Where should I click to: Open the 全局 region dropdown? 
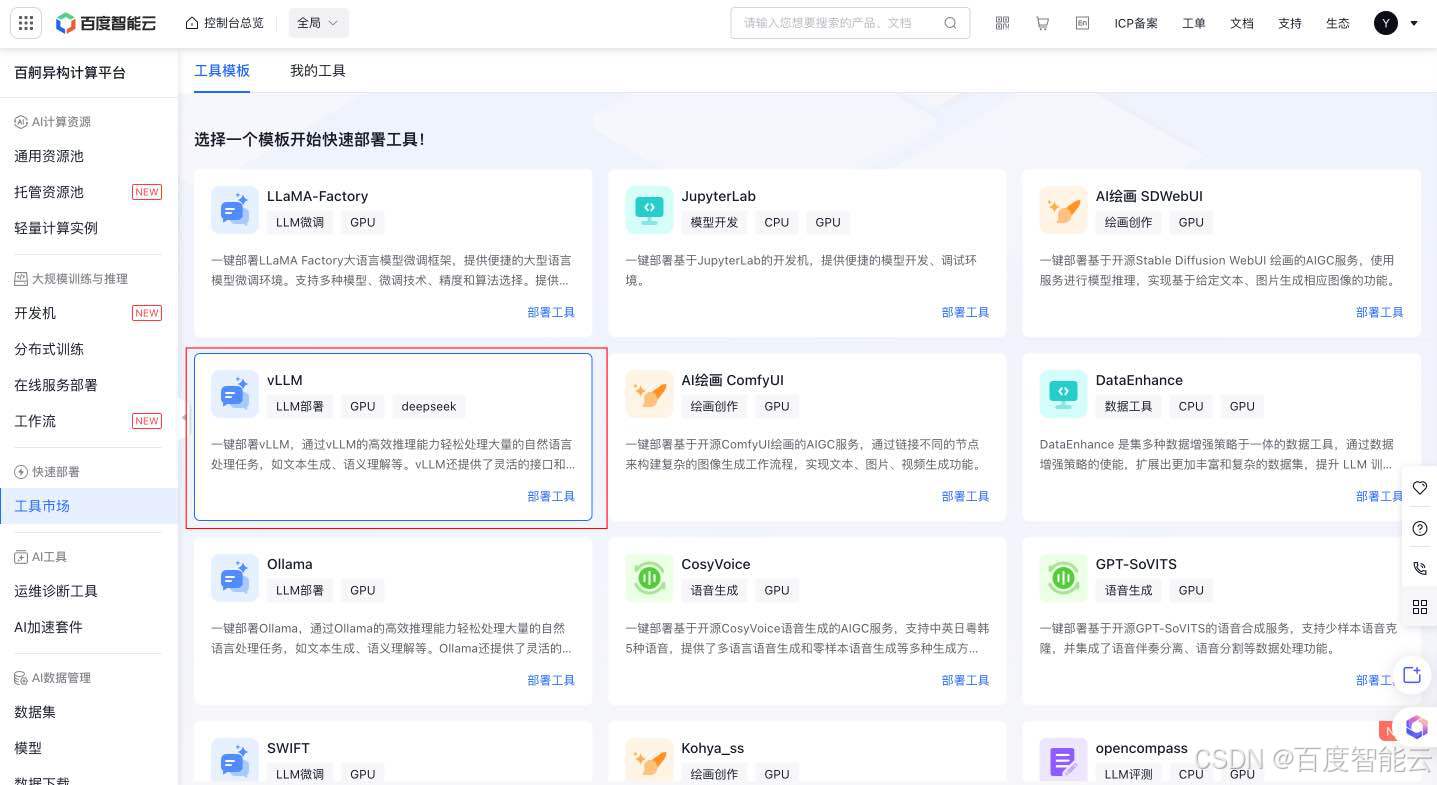(x=318, y=23)
